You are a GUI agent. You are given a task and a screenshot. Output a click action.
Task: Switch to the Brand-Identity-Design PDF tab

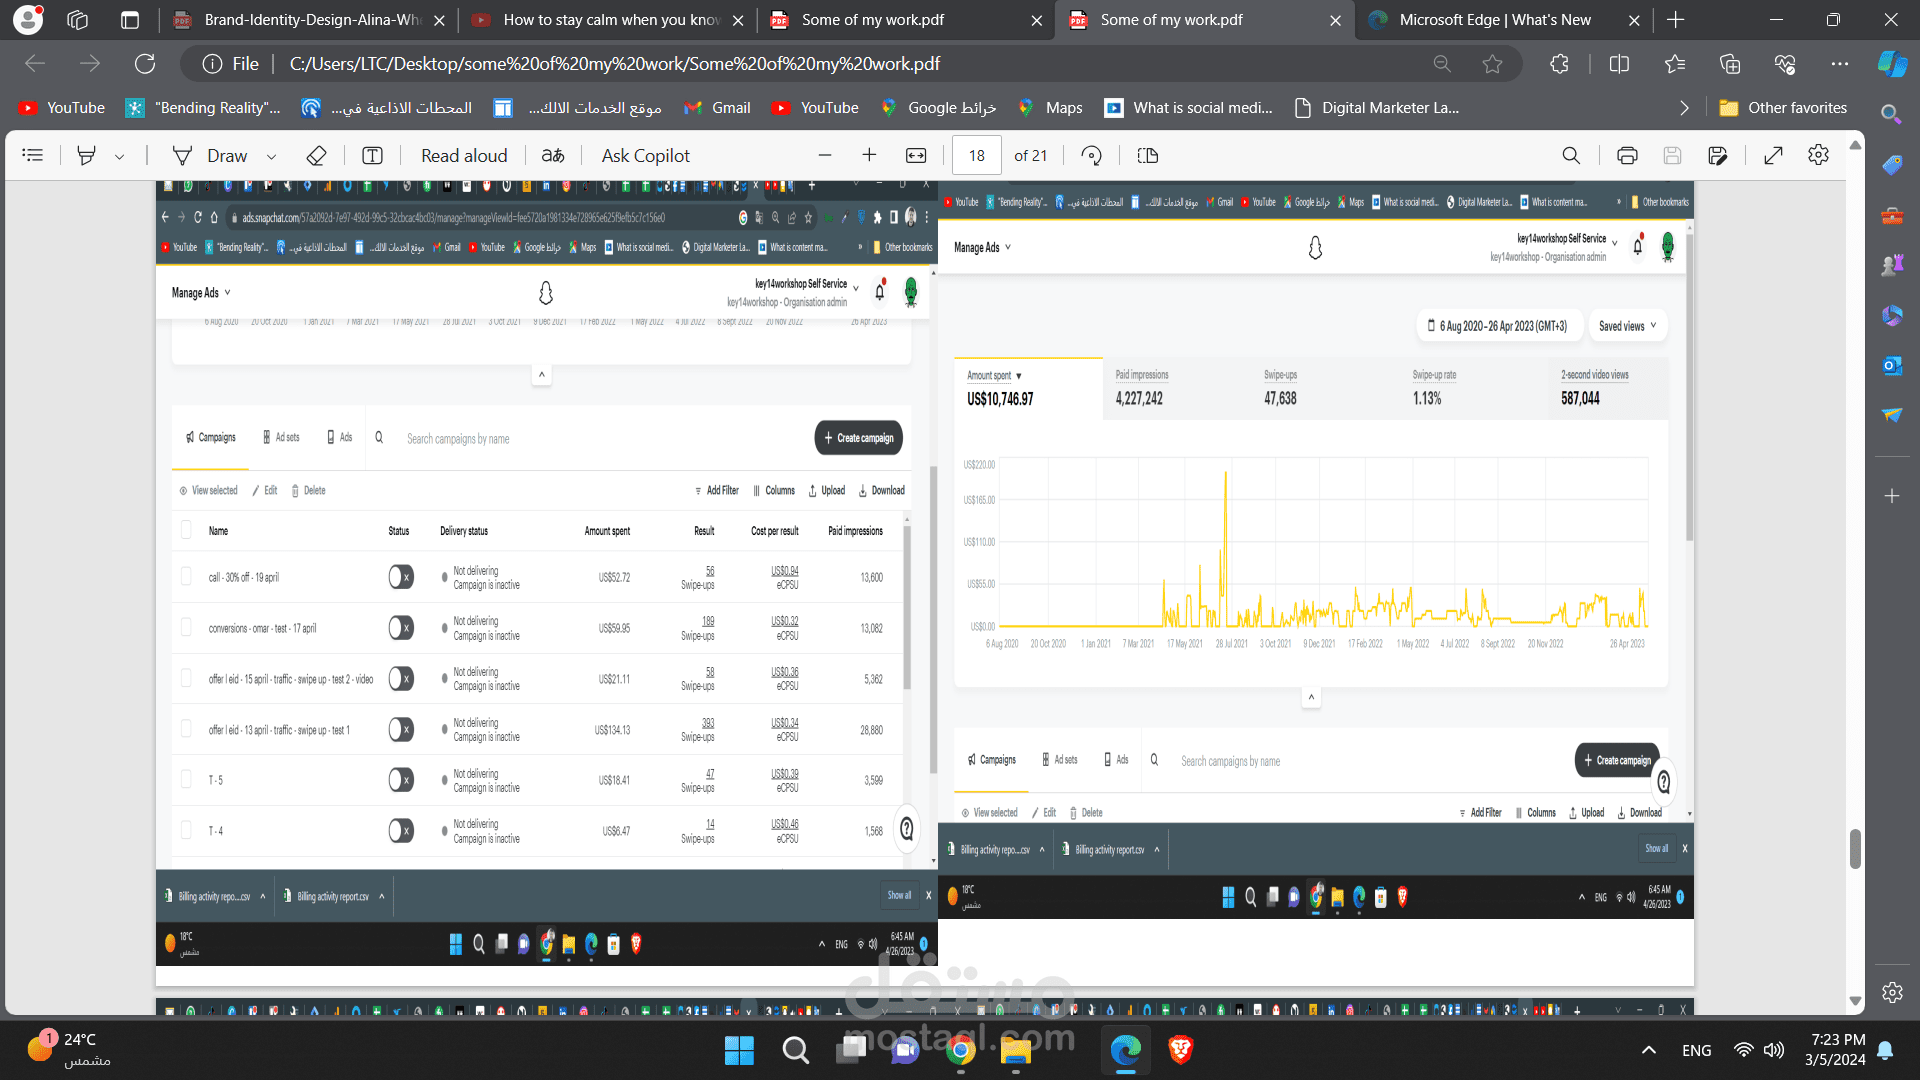pos(312,20)
